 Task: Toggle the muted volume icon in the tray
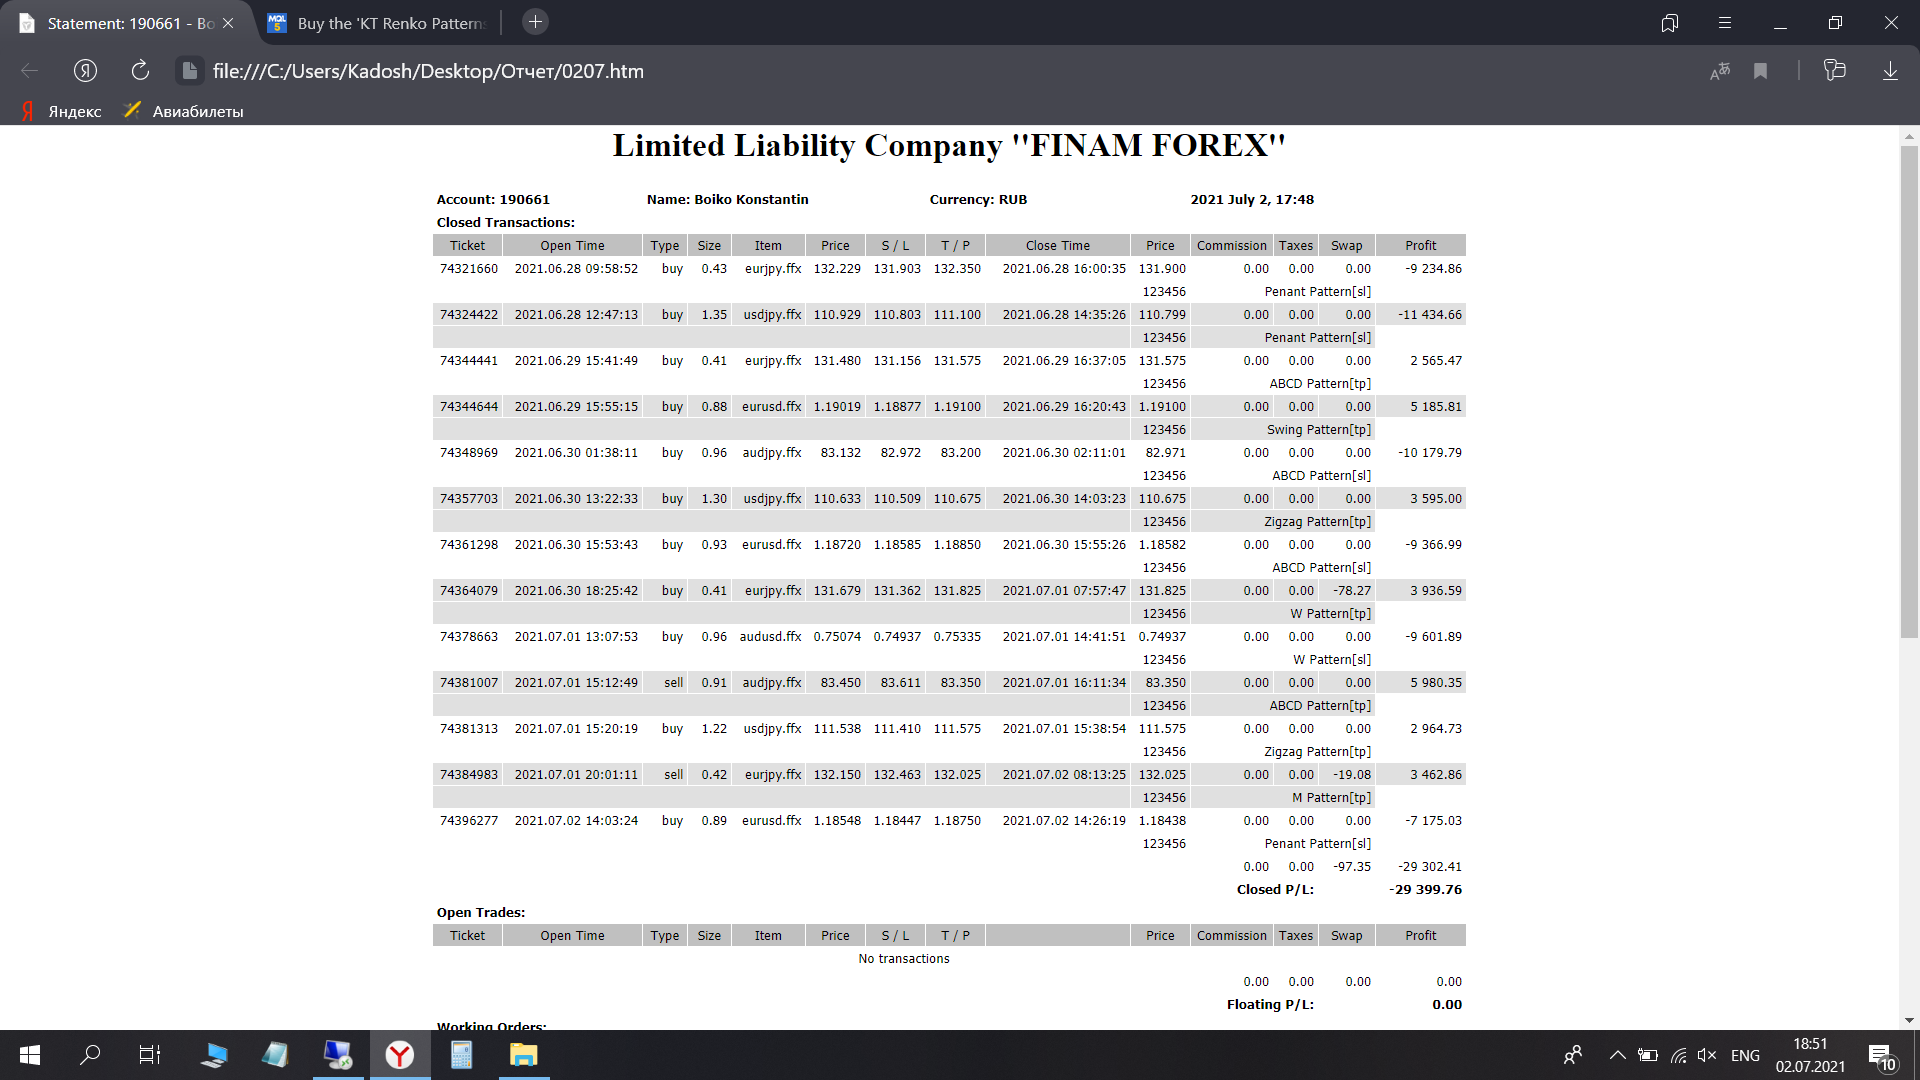pyautogui.click(x=1707, y=1055)
